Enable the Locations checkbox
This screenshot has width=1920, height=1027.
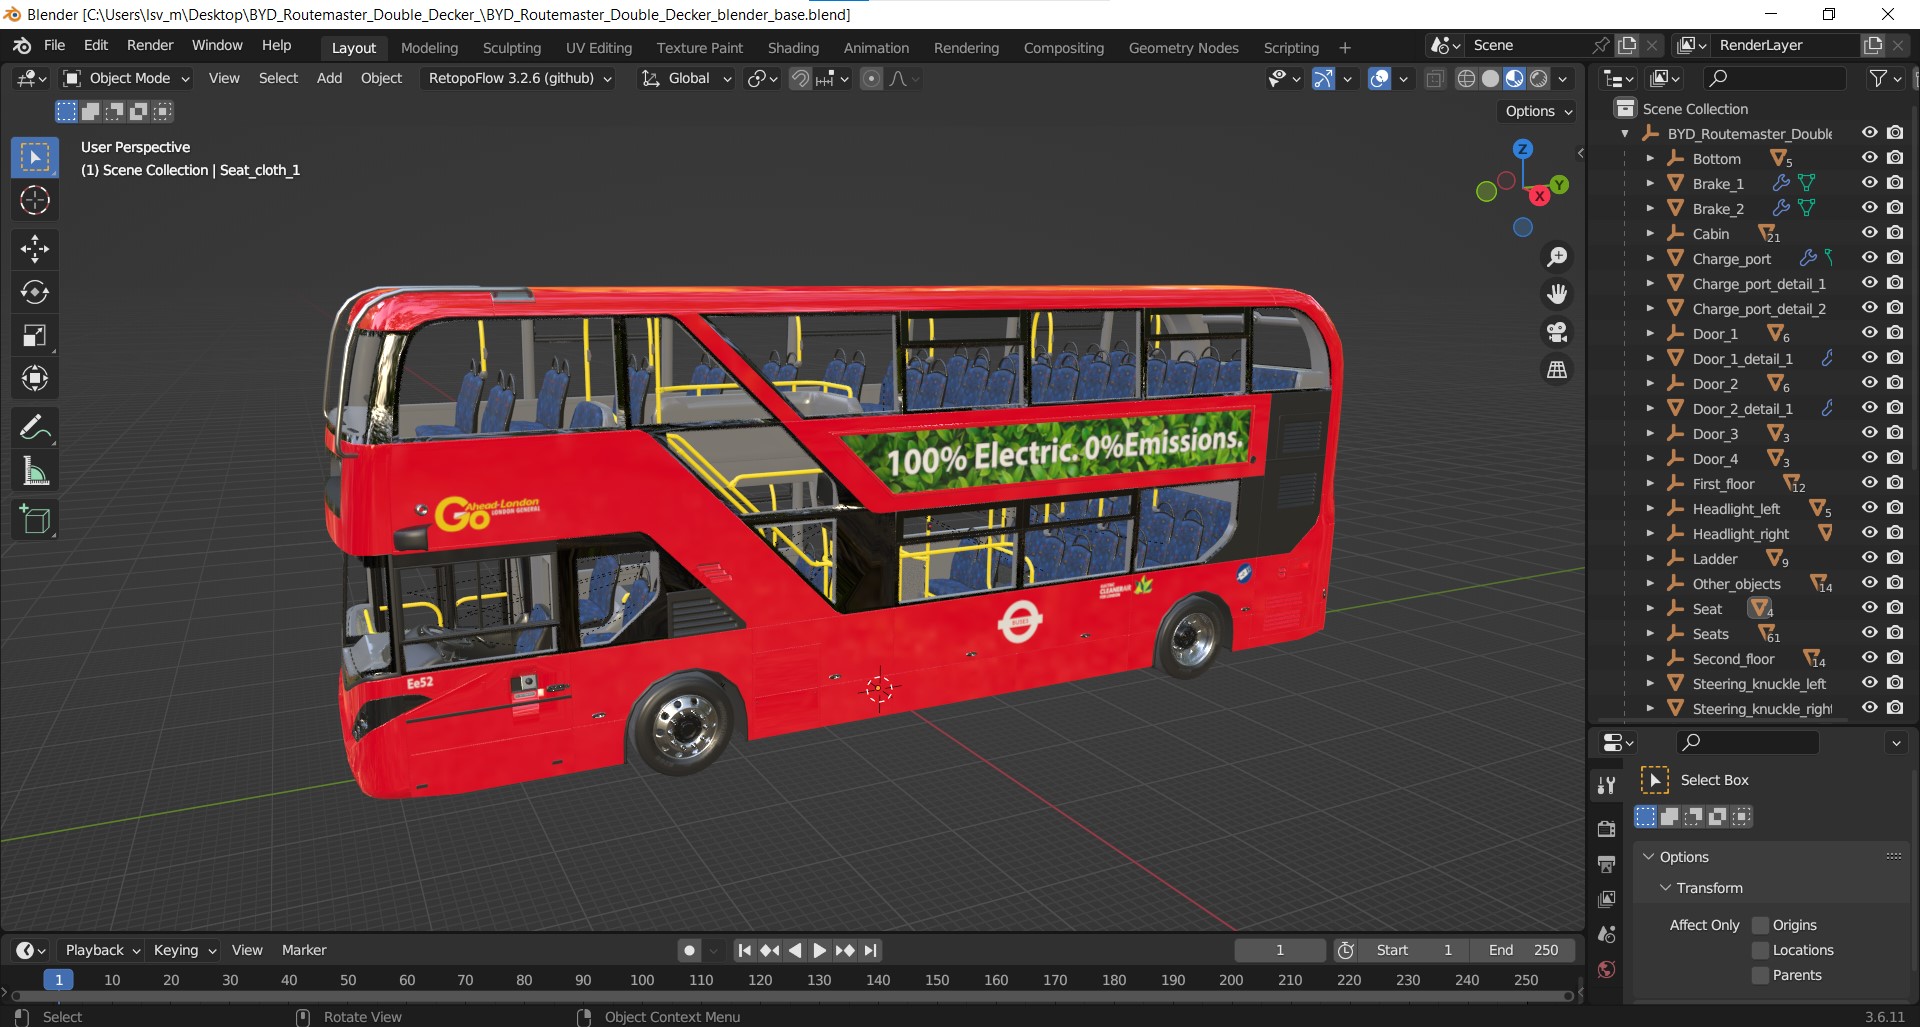tap(1761, 950)
